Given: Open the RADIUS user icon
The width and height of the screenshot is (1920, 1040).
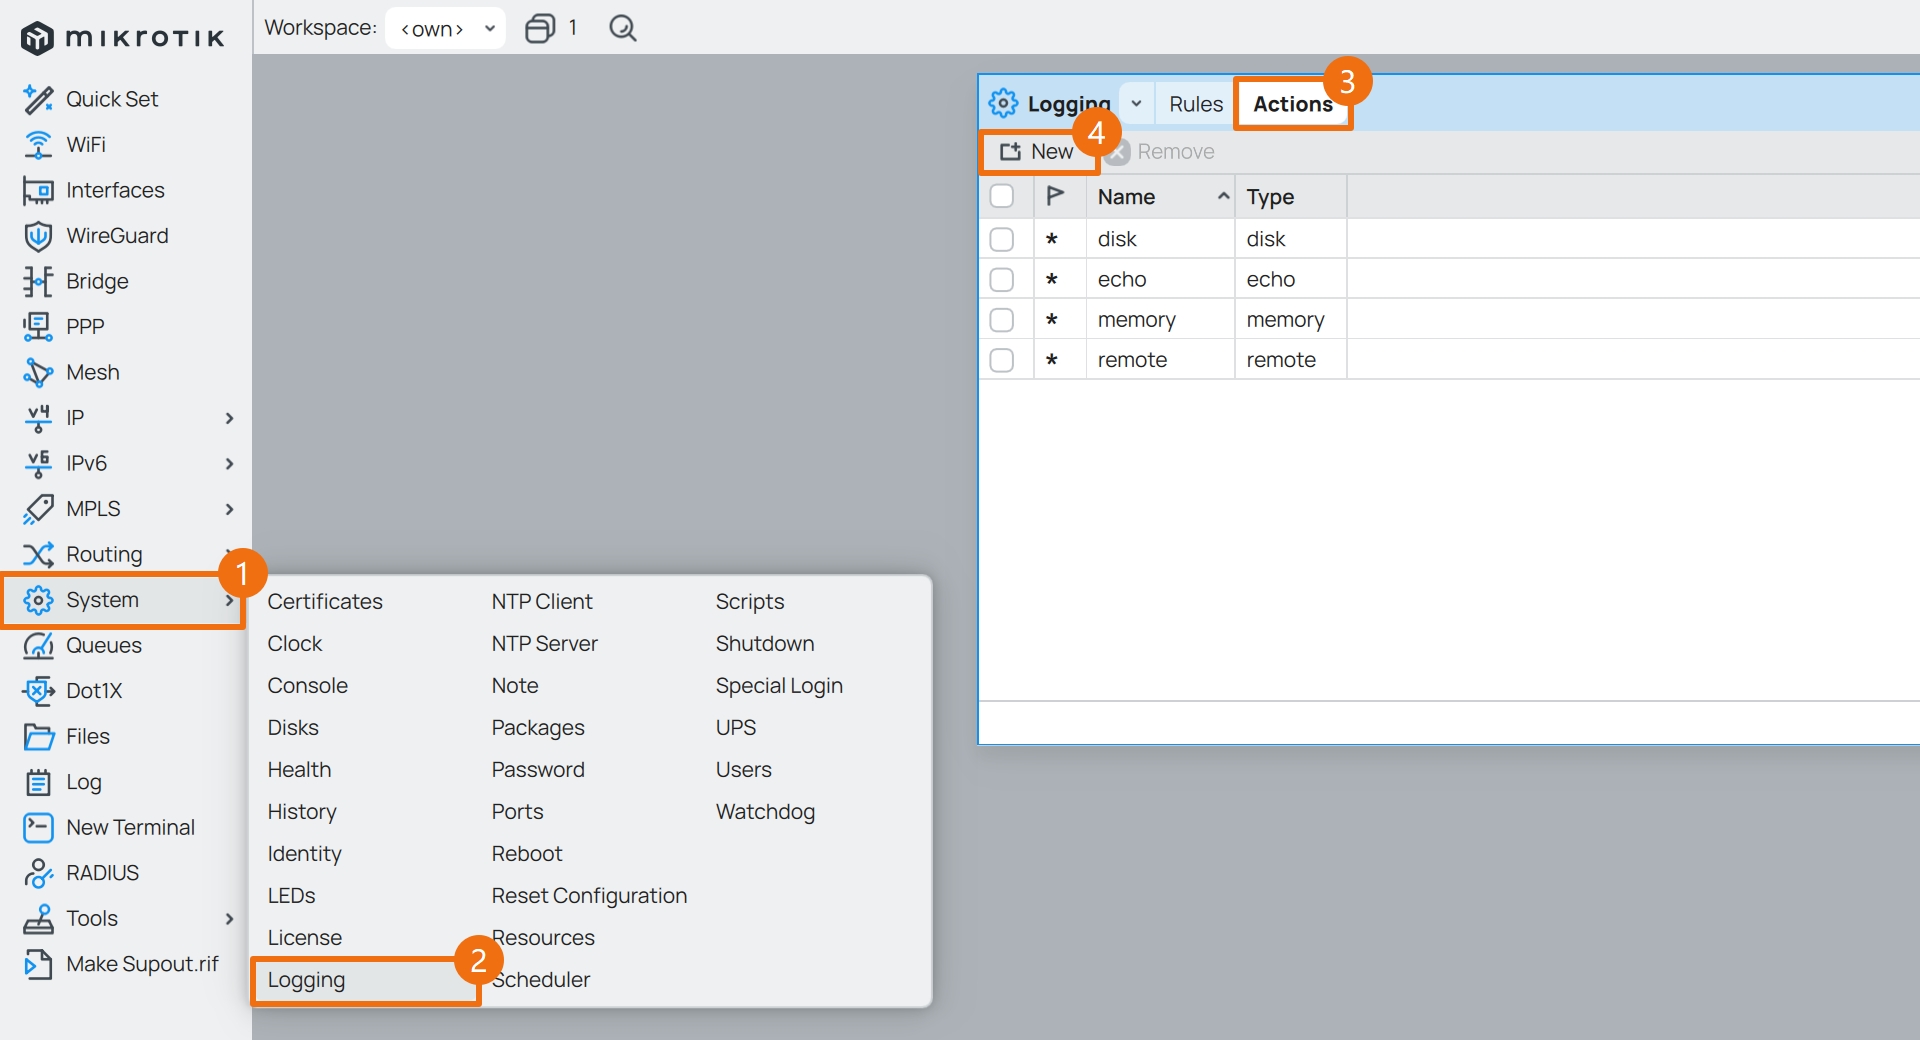Looking at the screenshot, I should [38, 873].
